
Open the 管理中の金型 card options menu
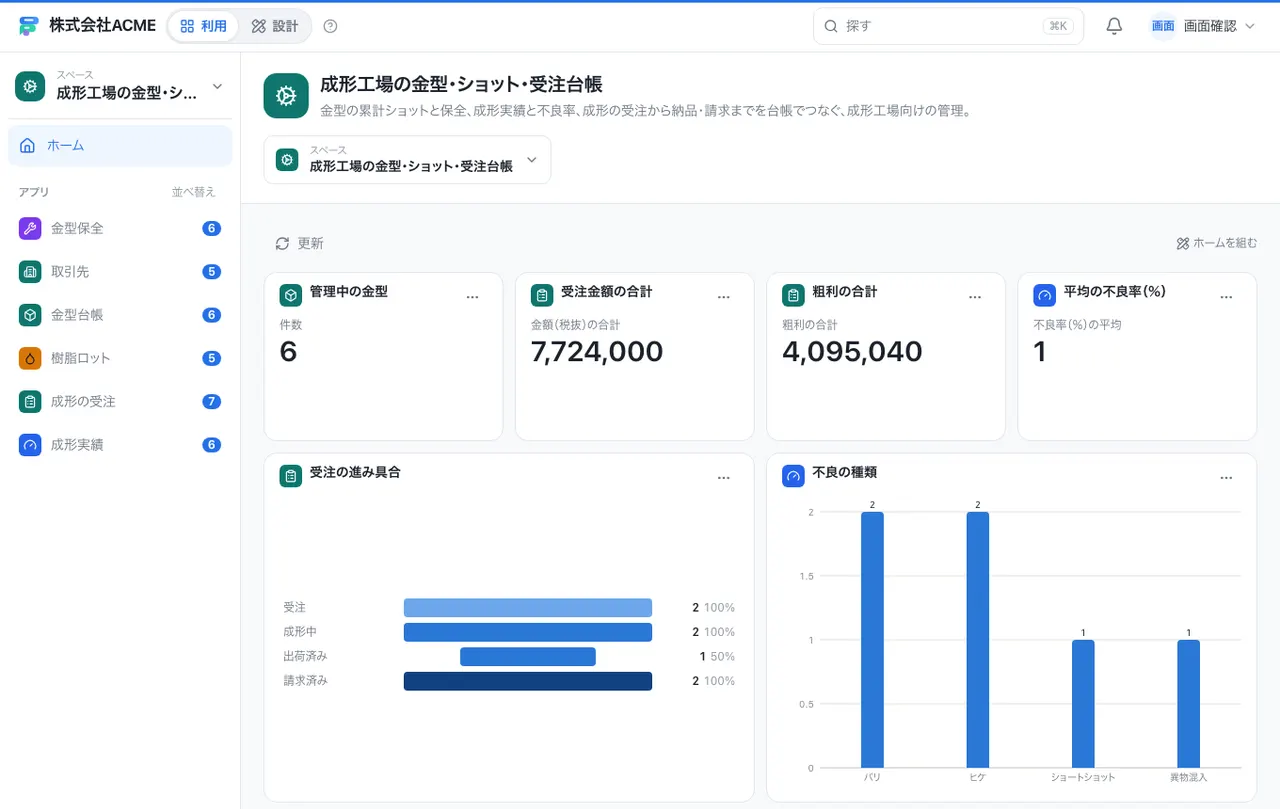tap(472, 297)
